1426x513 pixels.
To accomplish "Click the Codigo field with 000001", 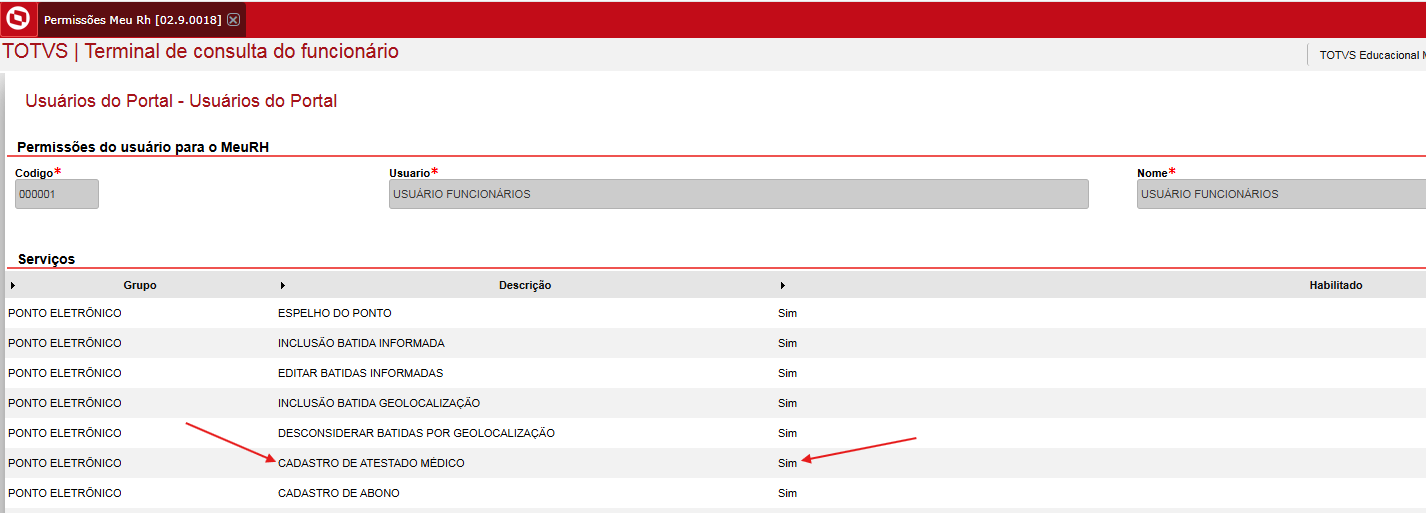I will [57, 194].
